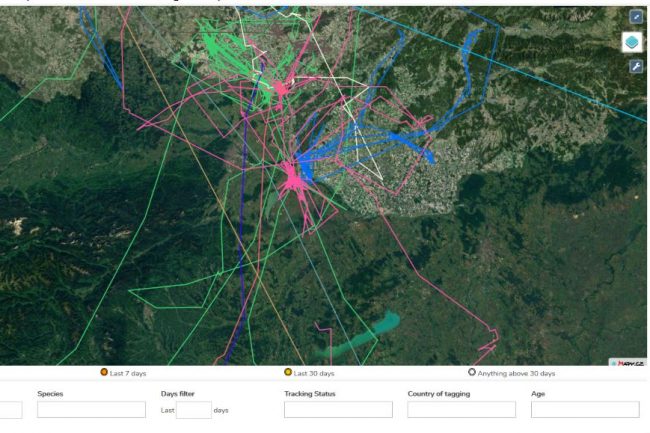Image resolution: width=650 pixels, height=433 pixels.
Task: Open the wrench map tools icon
Action: (636, 66)
